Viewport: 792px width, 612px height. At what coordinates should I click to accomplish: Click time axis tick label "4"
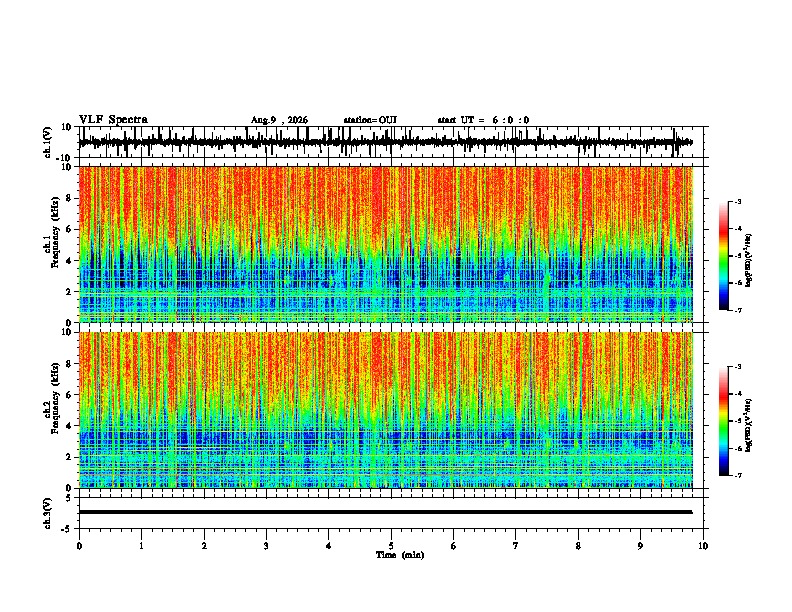[329, 546]
